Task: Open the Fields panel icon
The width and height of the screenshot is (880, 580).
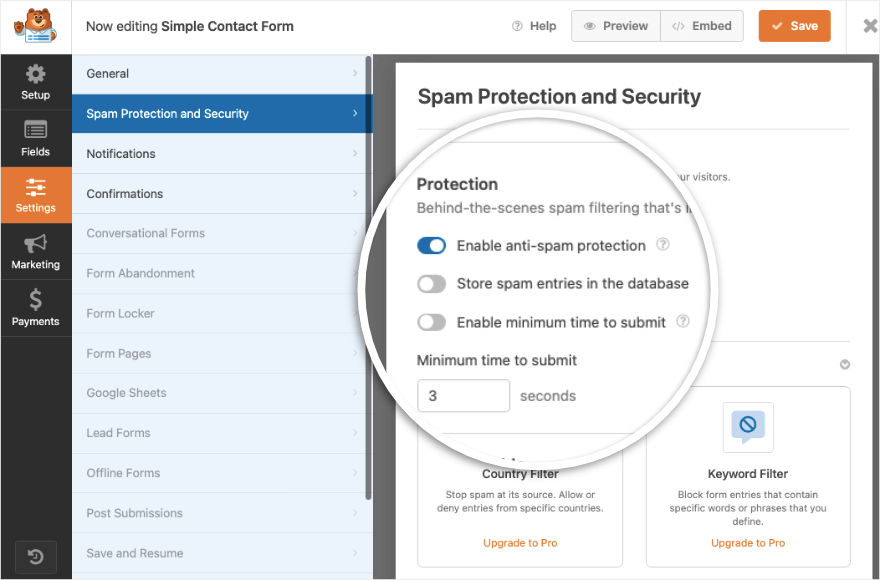Action: [35, 139]
